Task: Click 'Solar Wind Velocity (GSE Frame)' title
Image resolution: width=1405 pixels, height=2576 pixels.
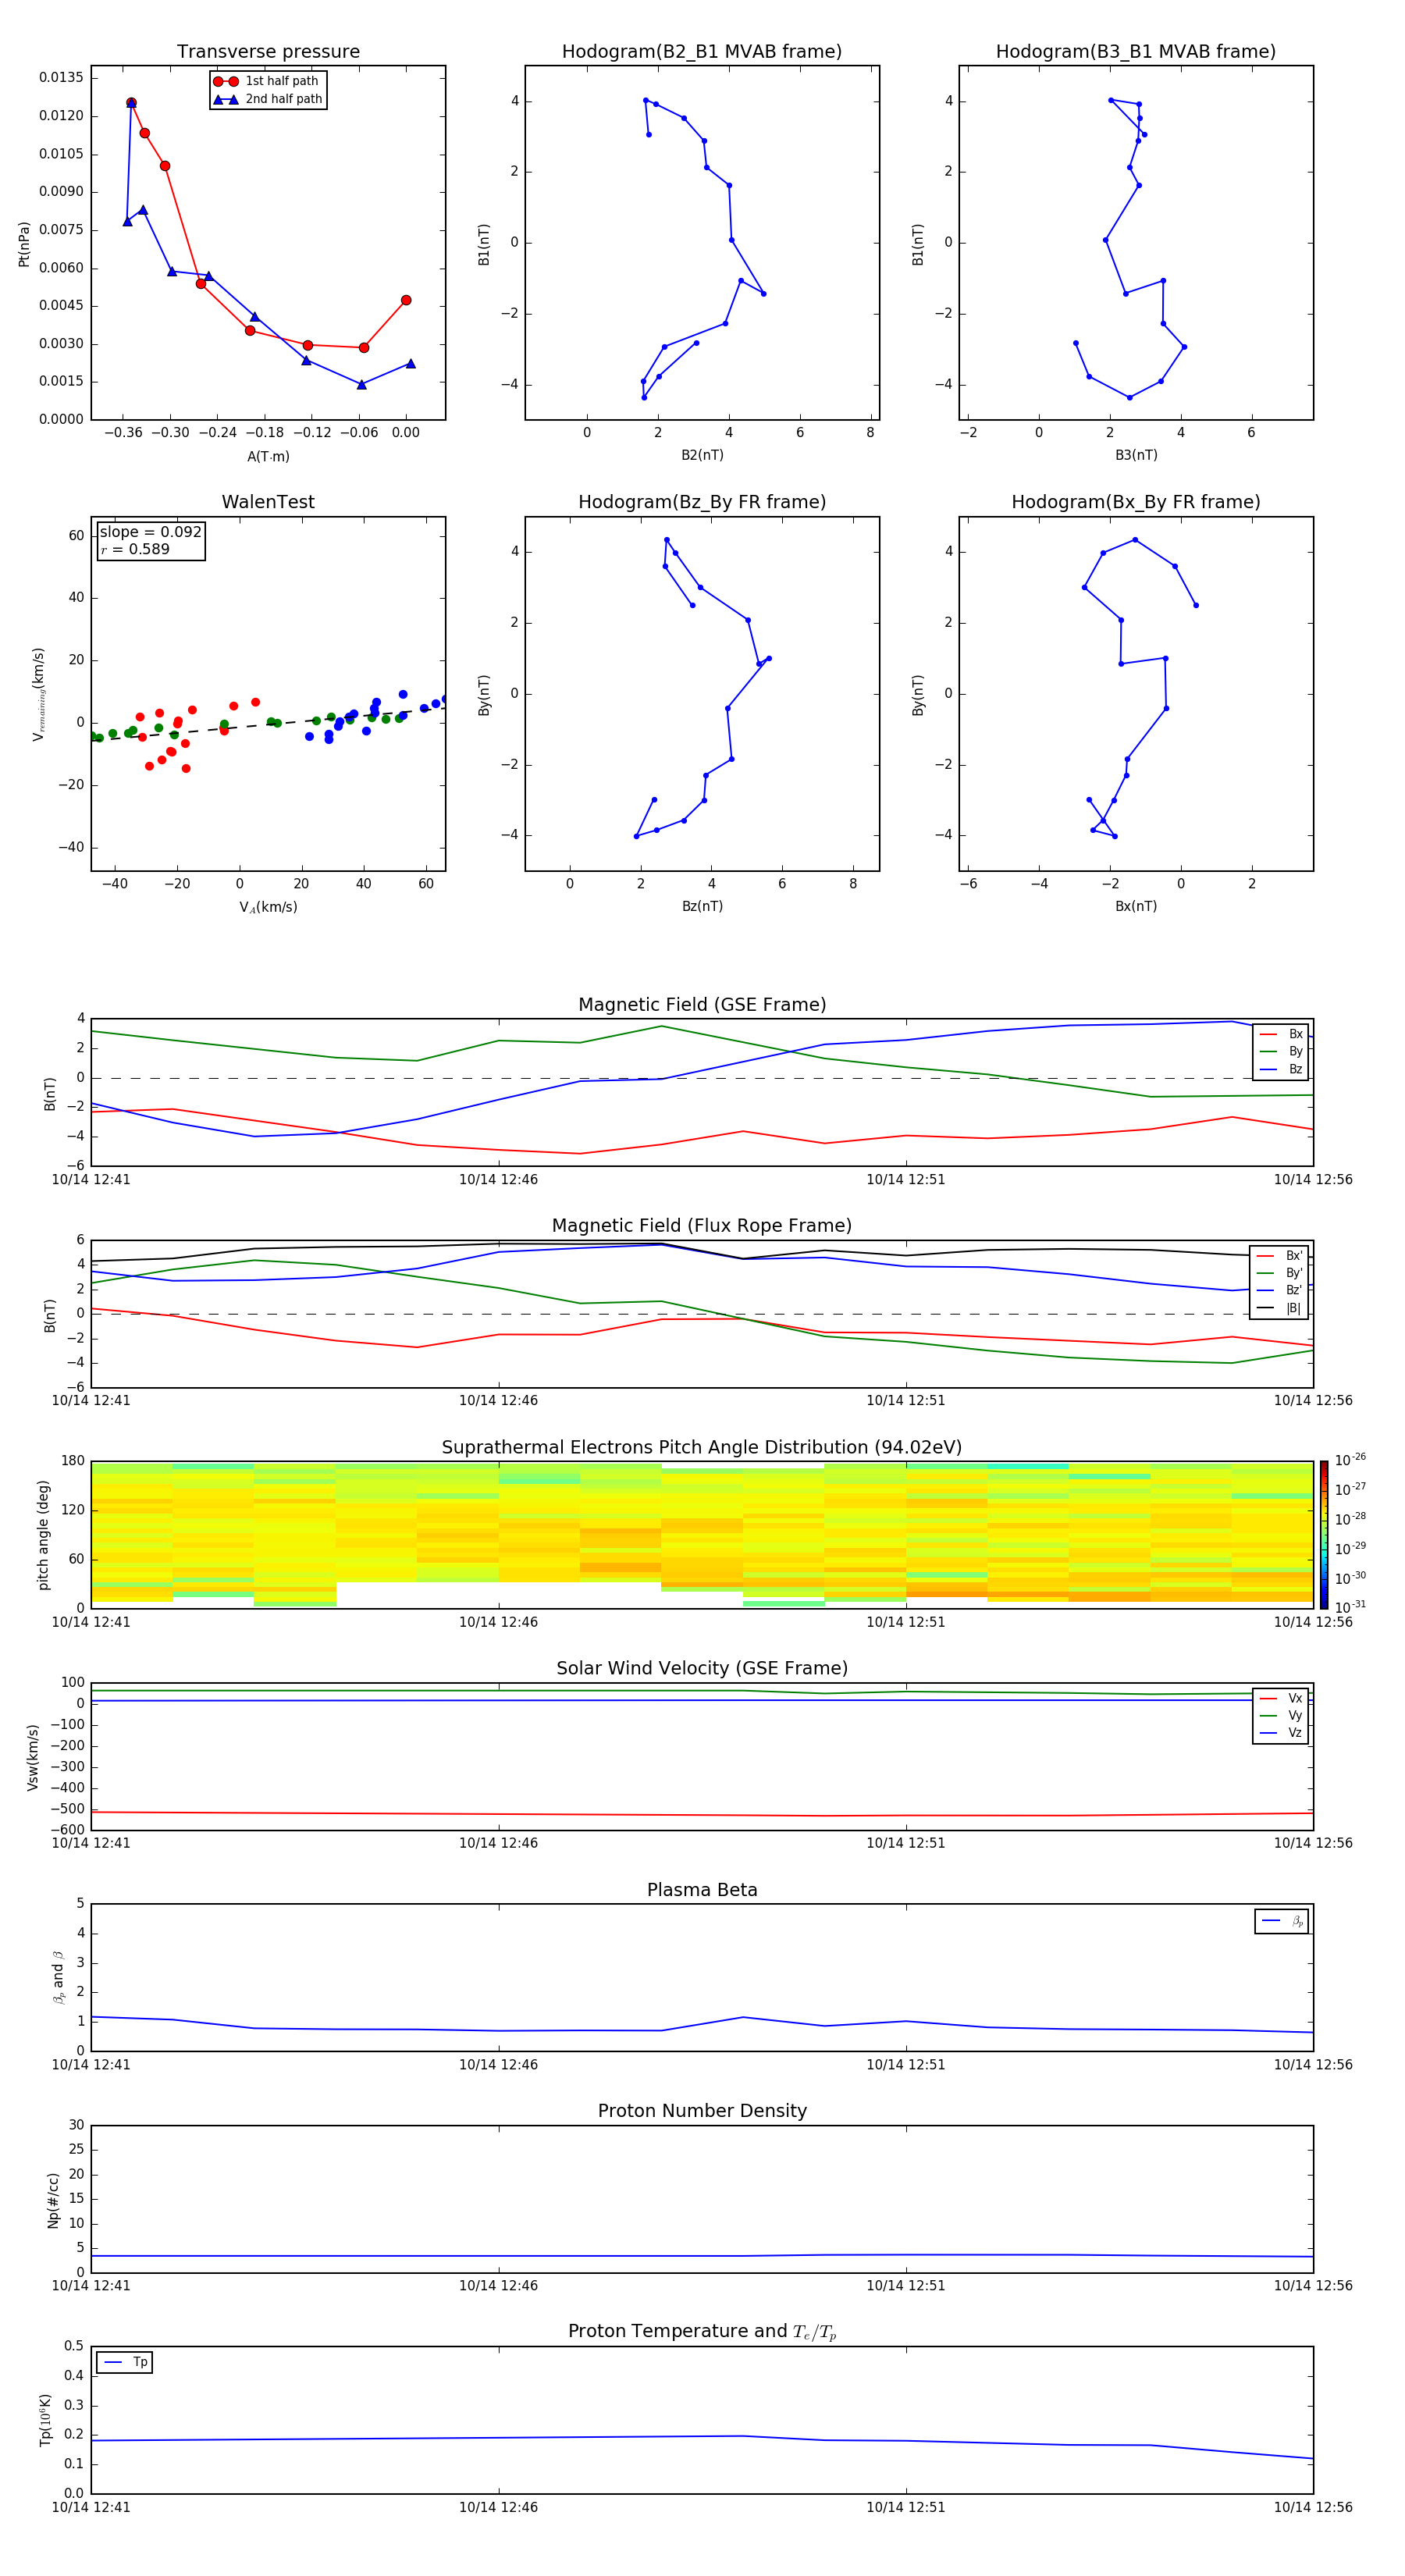Action: (702, 1668)
